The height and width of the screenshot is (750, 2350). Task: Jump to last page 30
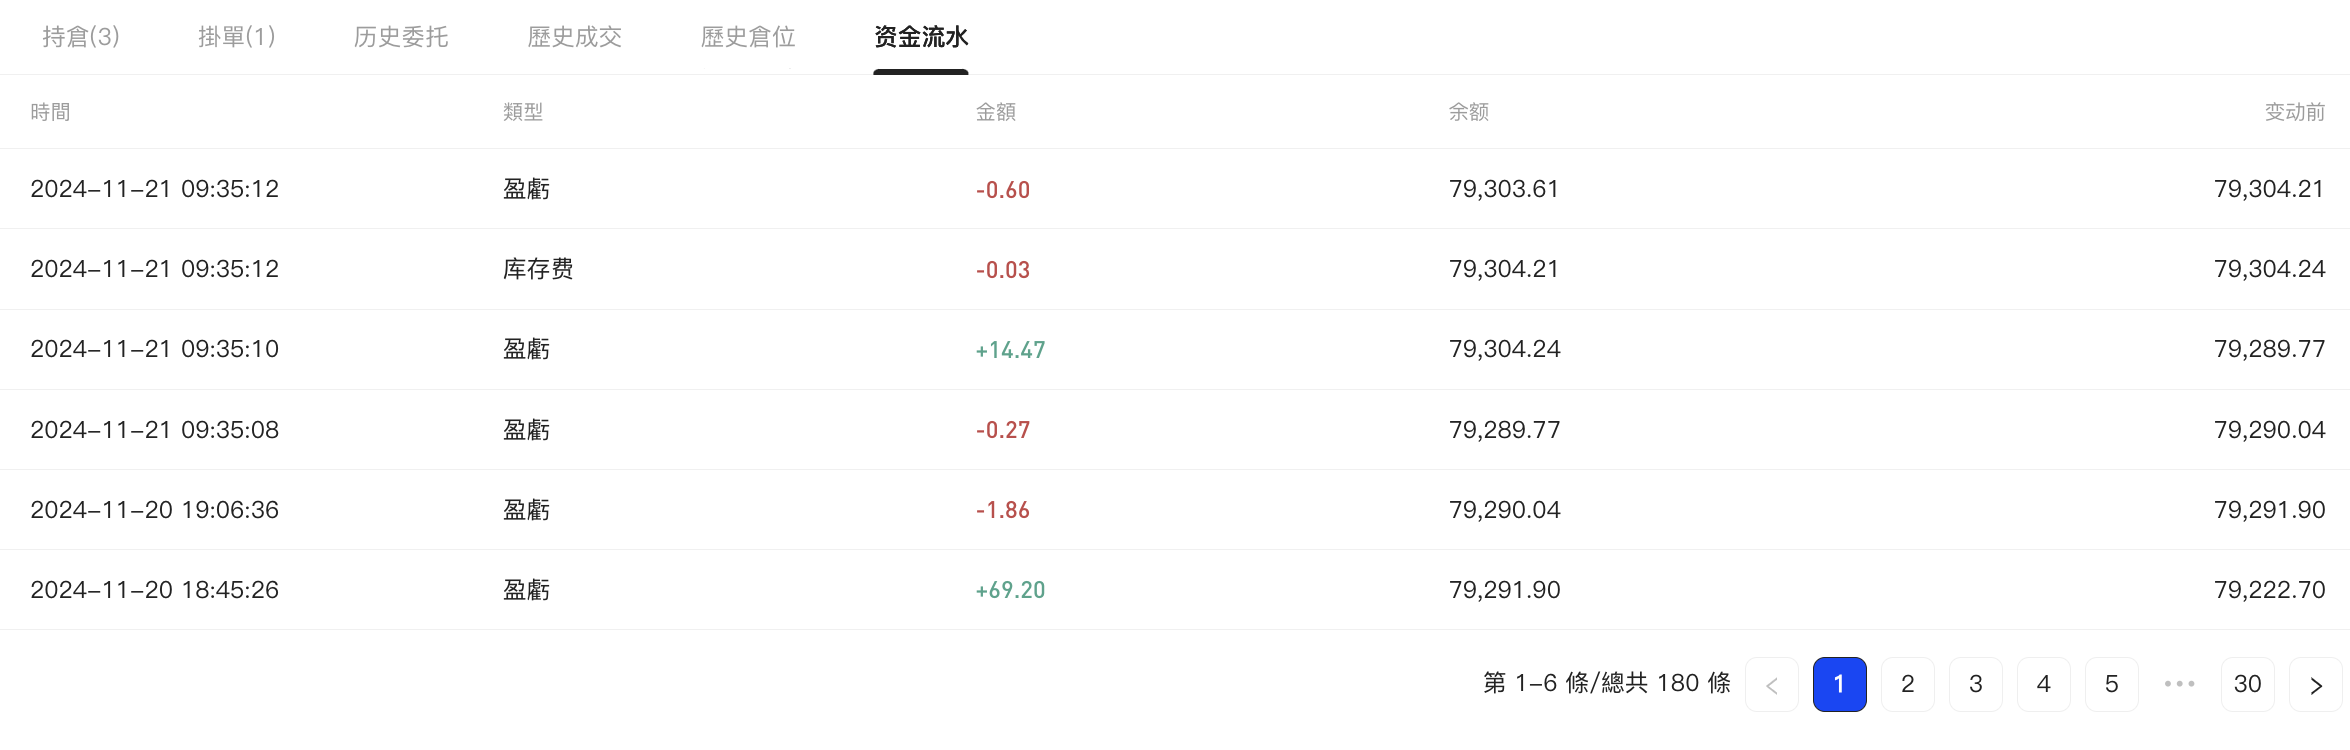(2248, 685)
